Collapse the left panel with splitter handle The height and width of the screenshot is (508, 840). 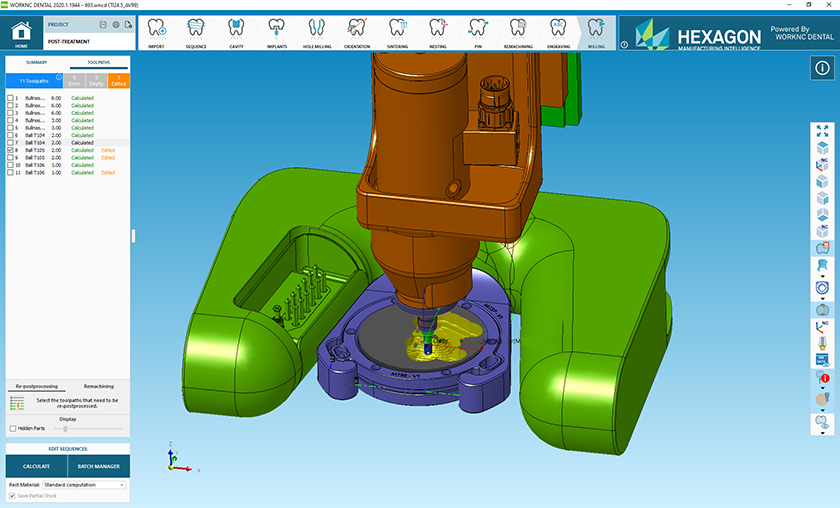[x=133, y=235]
